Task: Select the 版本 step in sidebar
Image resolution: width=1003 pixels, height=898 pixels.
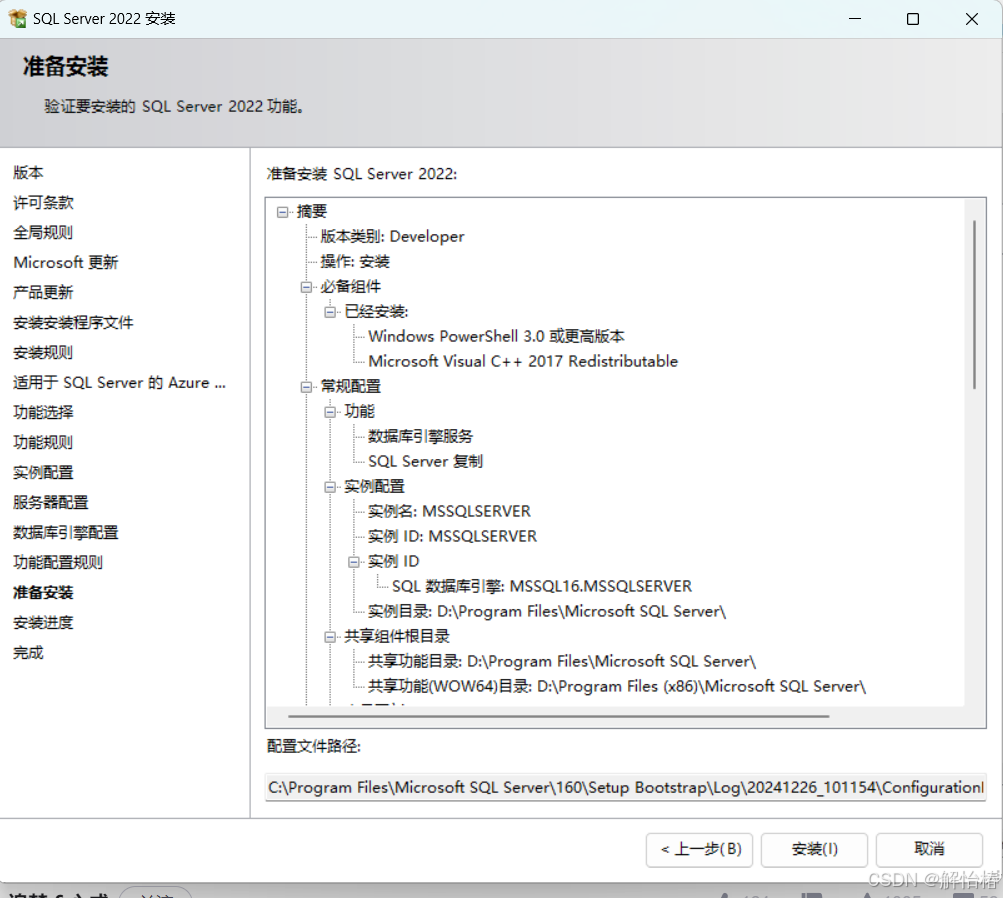Action: pyautogui.click(x=28, y=173)
